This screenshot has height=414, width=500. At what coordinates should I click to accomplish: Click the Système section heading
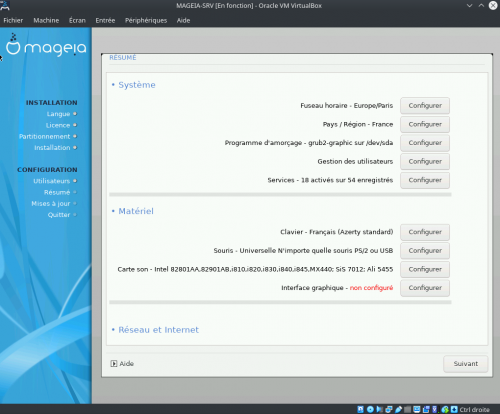(137, 85)
